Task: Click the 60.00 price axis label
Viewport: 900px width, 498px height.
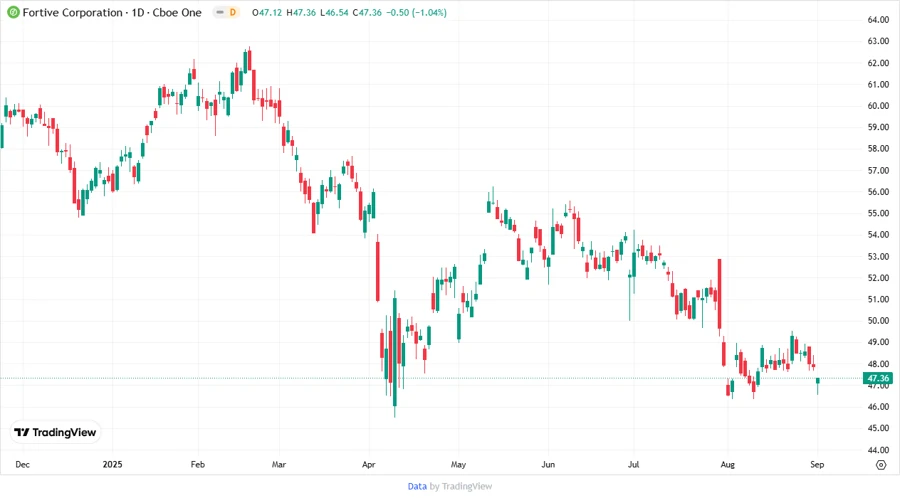Action: (x=878, y=106)
